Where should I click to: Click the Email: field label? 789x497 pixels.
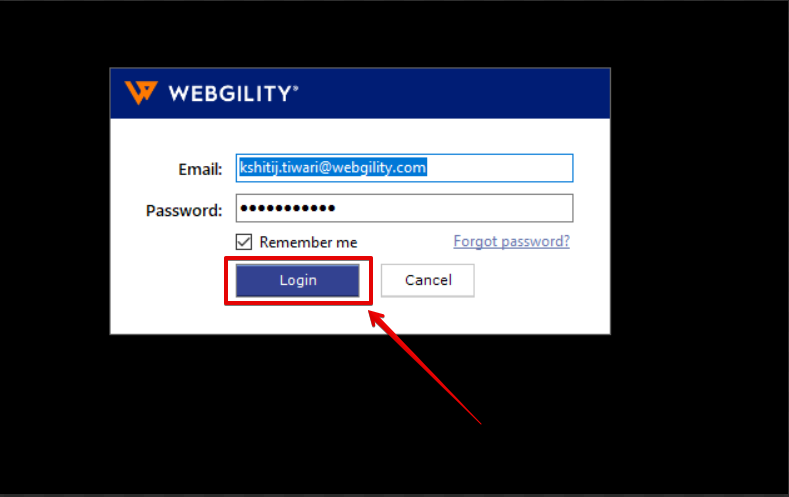(200, 170)
